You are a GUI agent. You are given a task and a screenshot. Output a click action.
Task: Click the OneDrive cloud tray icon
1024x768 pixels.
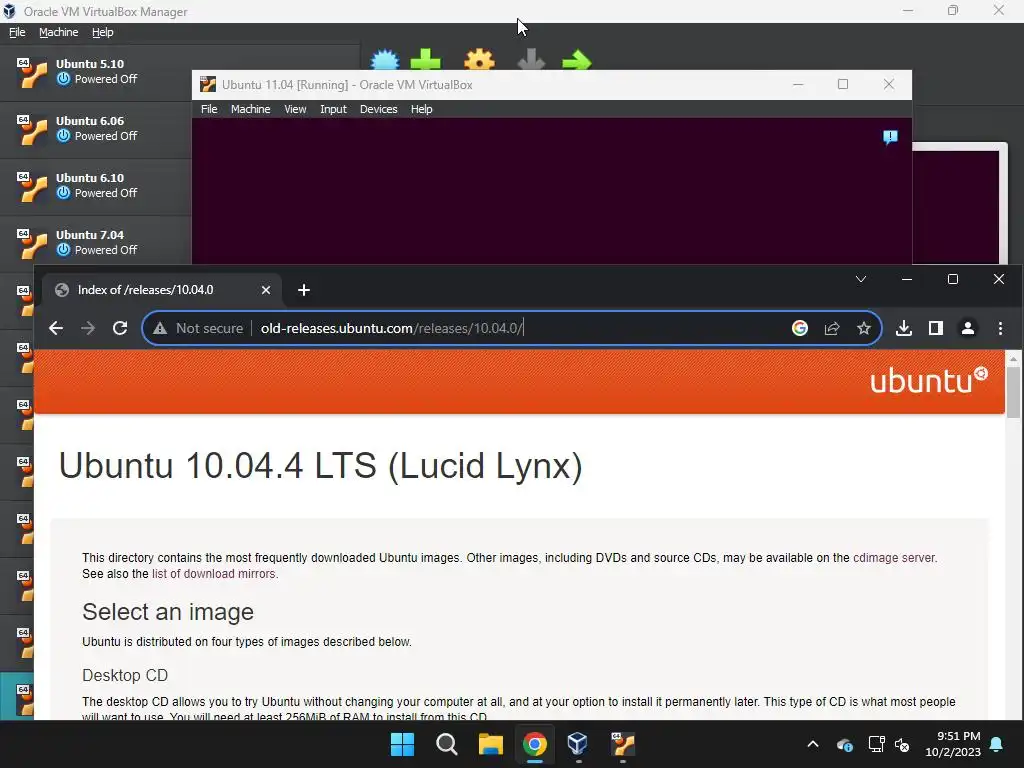844,744
